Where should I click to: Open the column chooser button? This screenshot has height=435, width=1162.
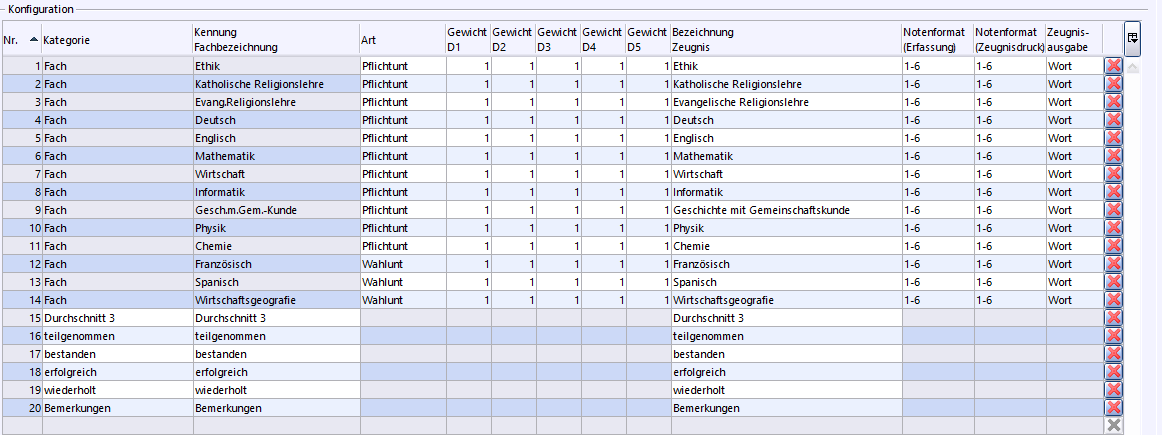pos(1132,37)
